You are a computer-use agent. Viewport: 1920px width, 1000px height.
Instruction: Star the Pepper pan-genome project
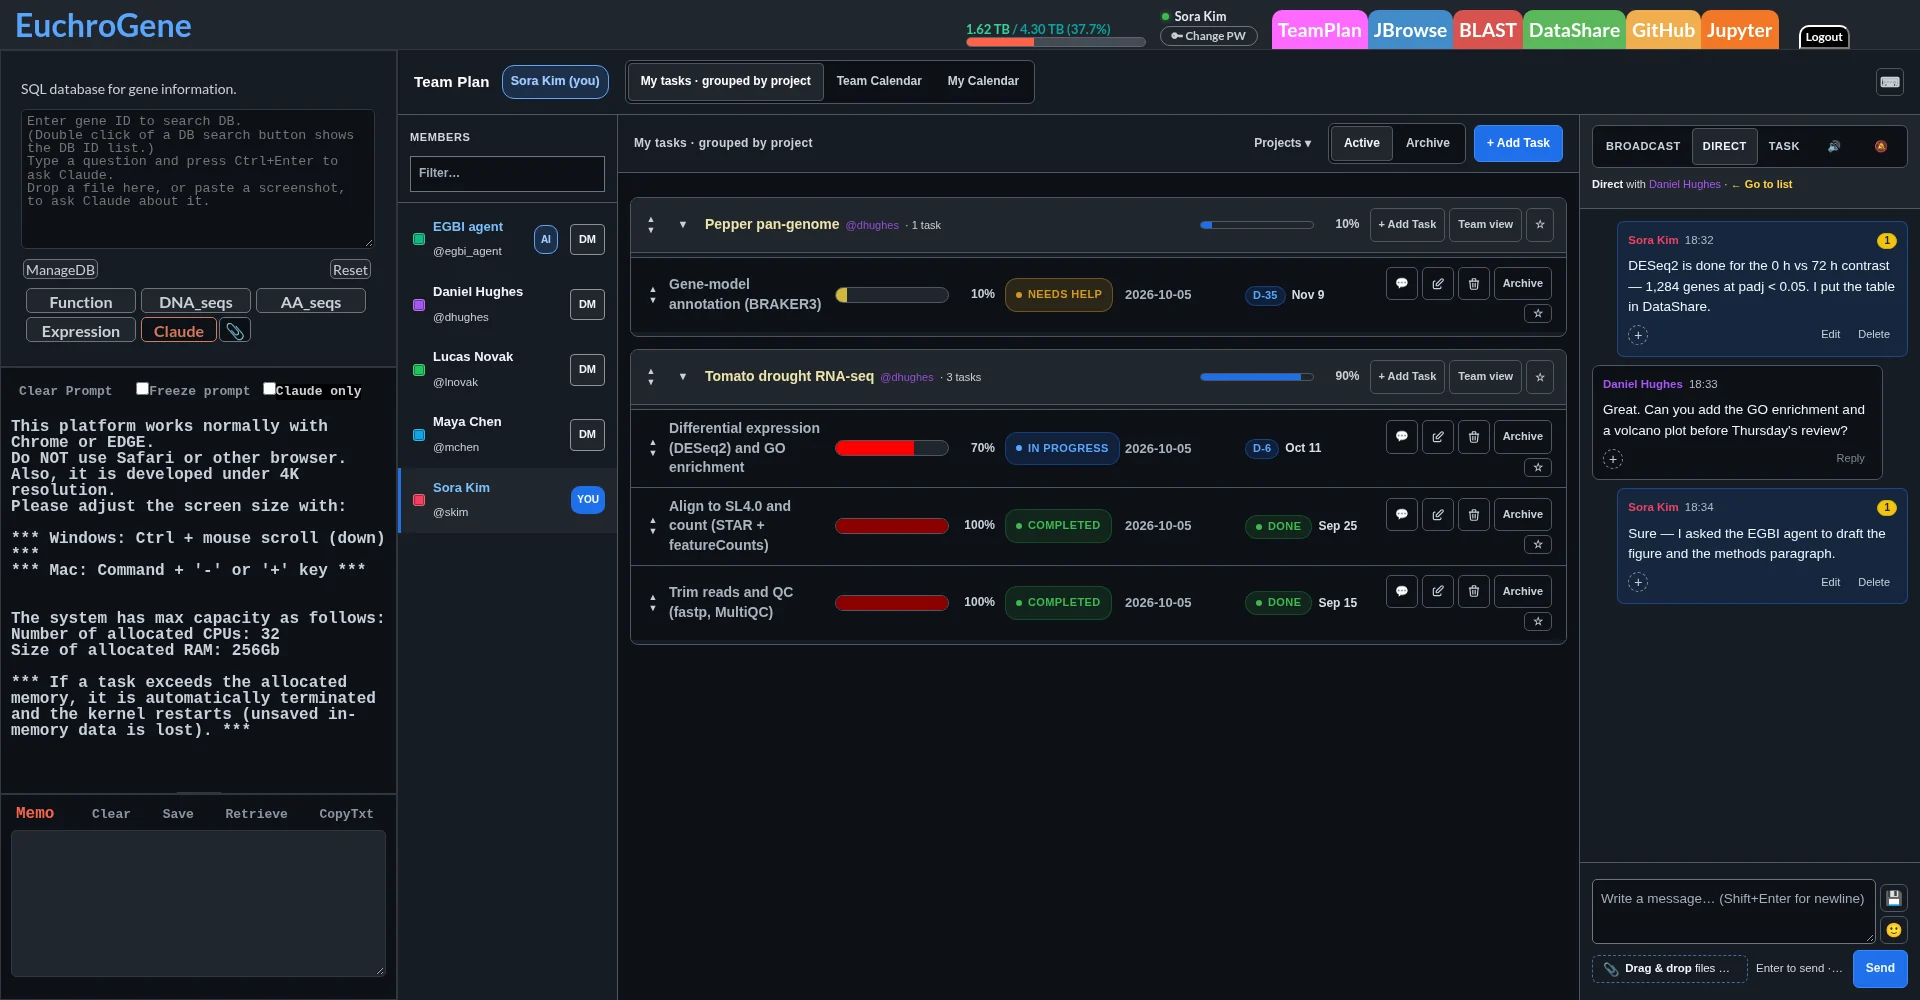[x=1540, y=225]
